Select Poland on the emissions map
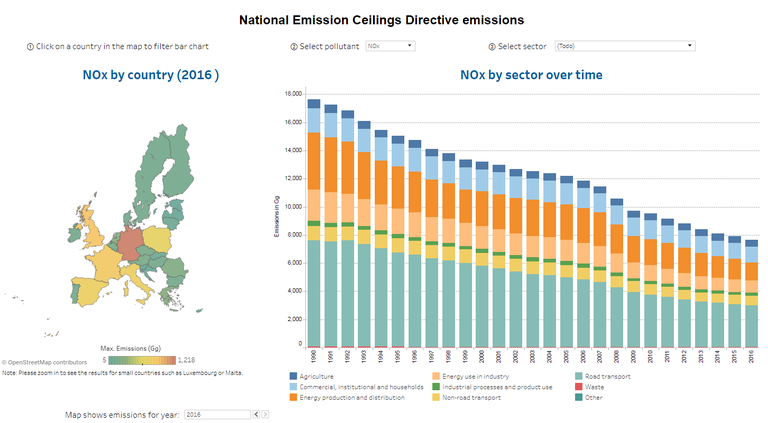 (x=157, y=240)
